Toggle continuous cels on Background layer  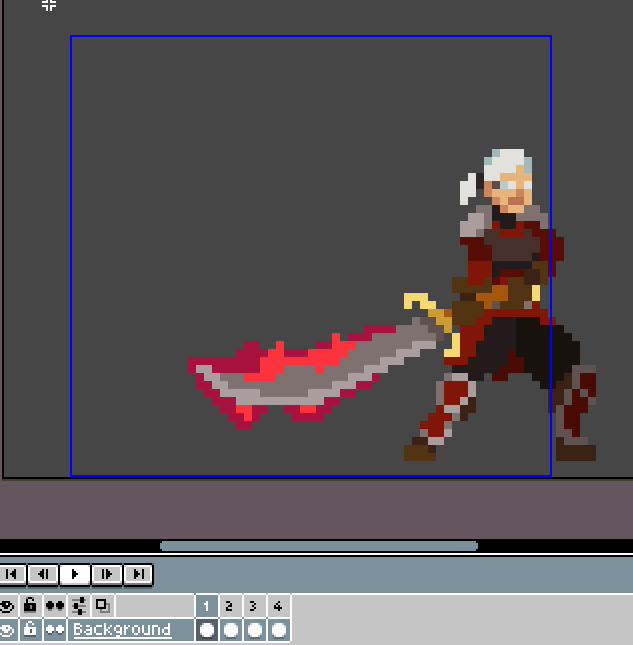click(55, 630)
